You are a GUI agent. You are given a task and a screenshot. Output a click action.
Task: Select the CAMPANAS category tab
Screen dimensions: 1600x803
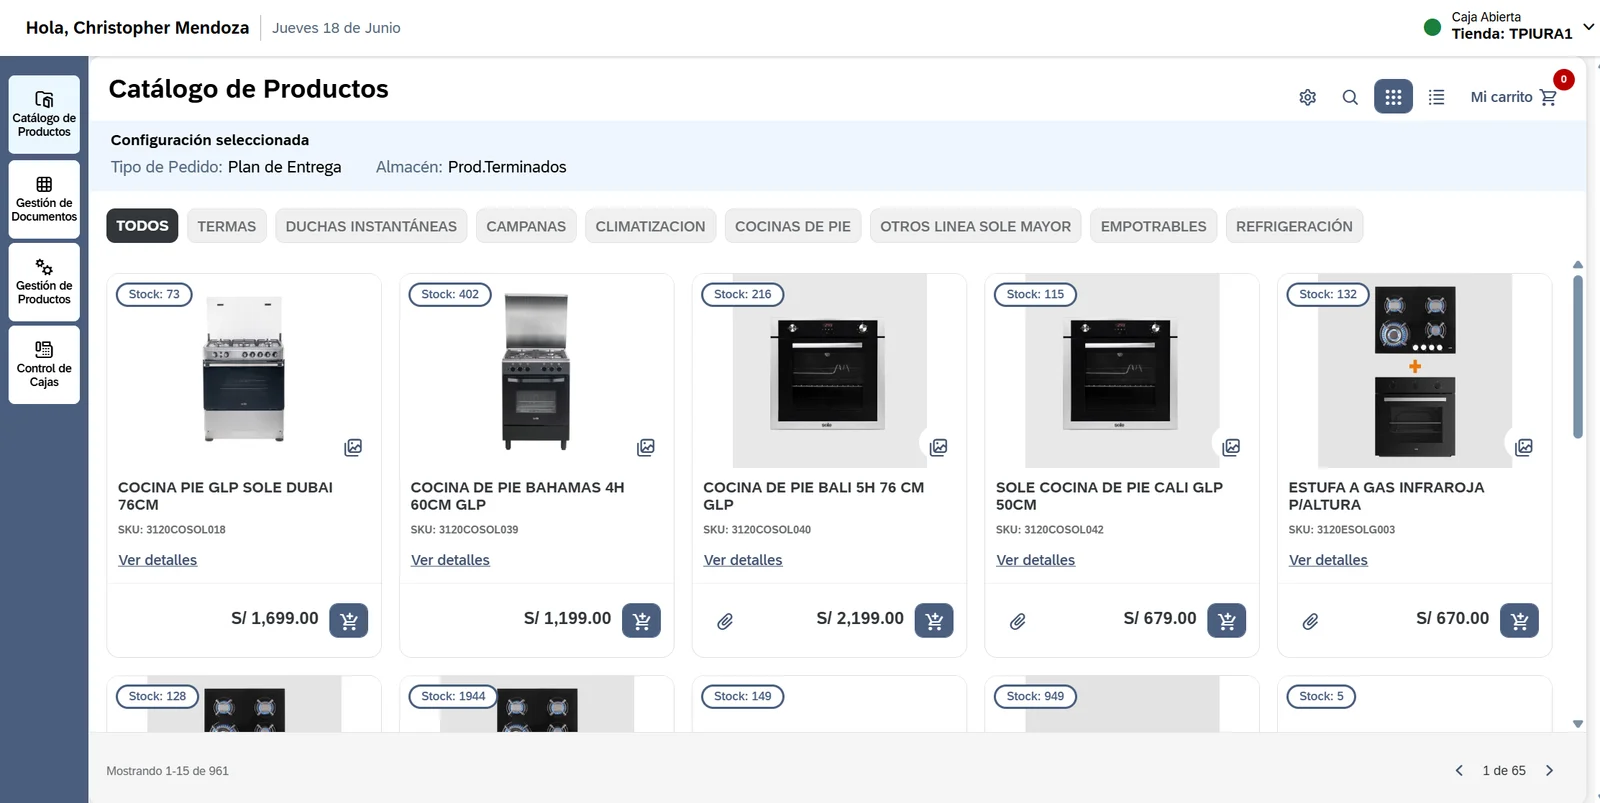[x=526, y=226]
